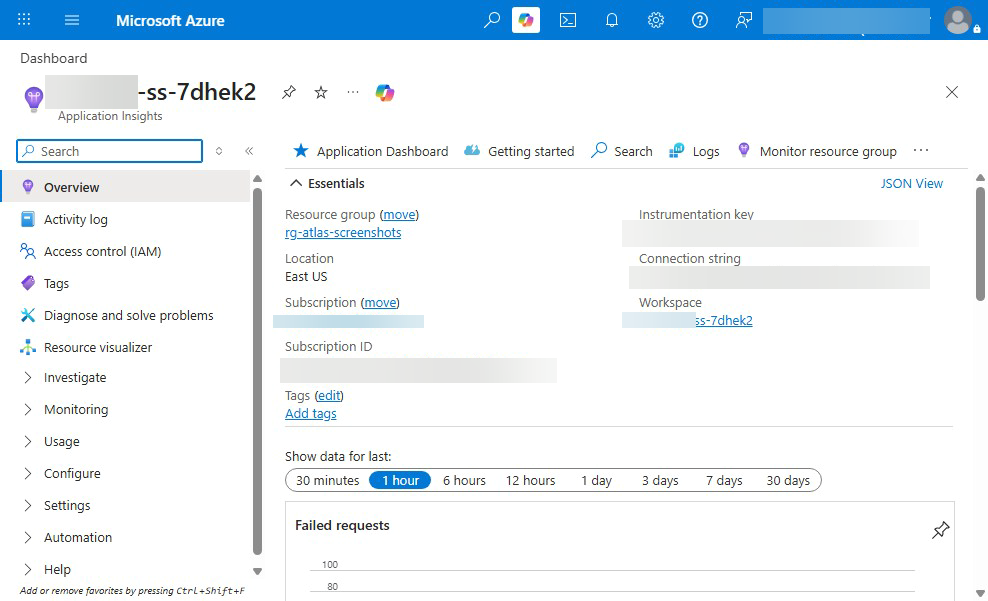Click move link next to Resource group

coord(399,215)
